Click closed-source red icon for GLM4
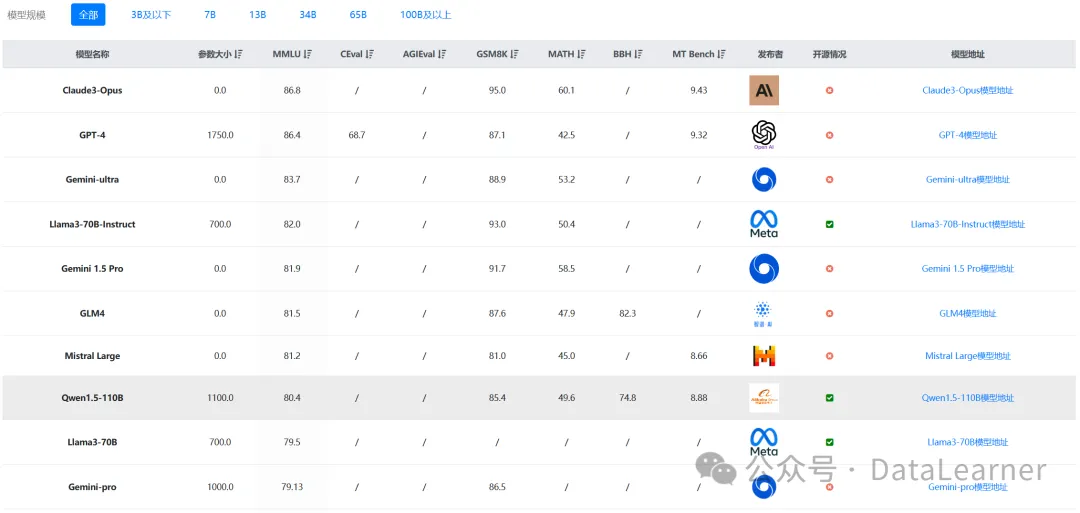The width and height of the screenshot is (1080, 513). (829, 313)
